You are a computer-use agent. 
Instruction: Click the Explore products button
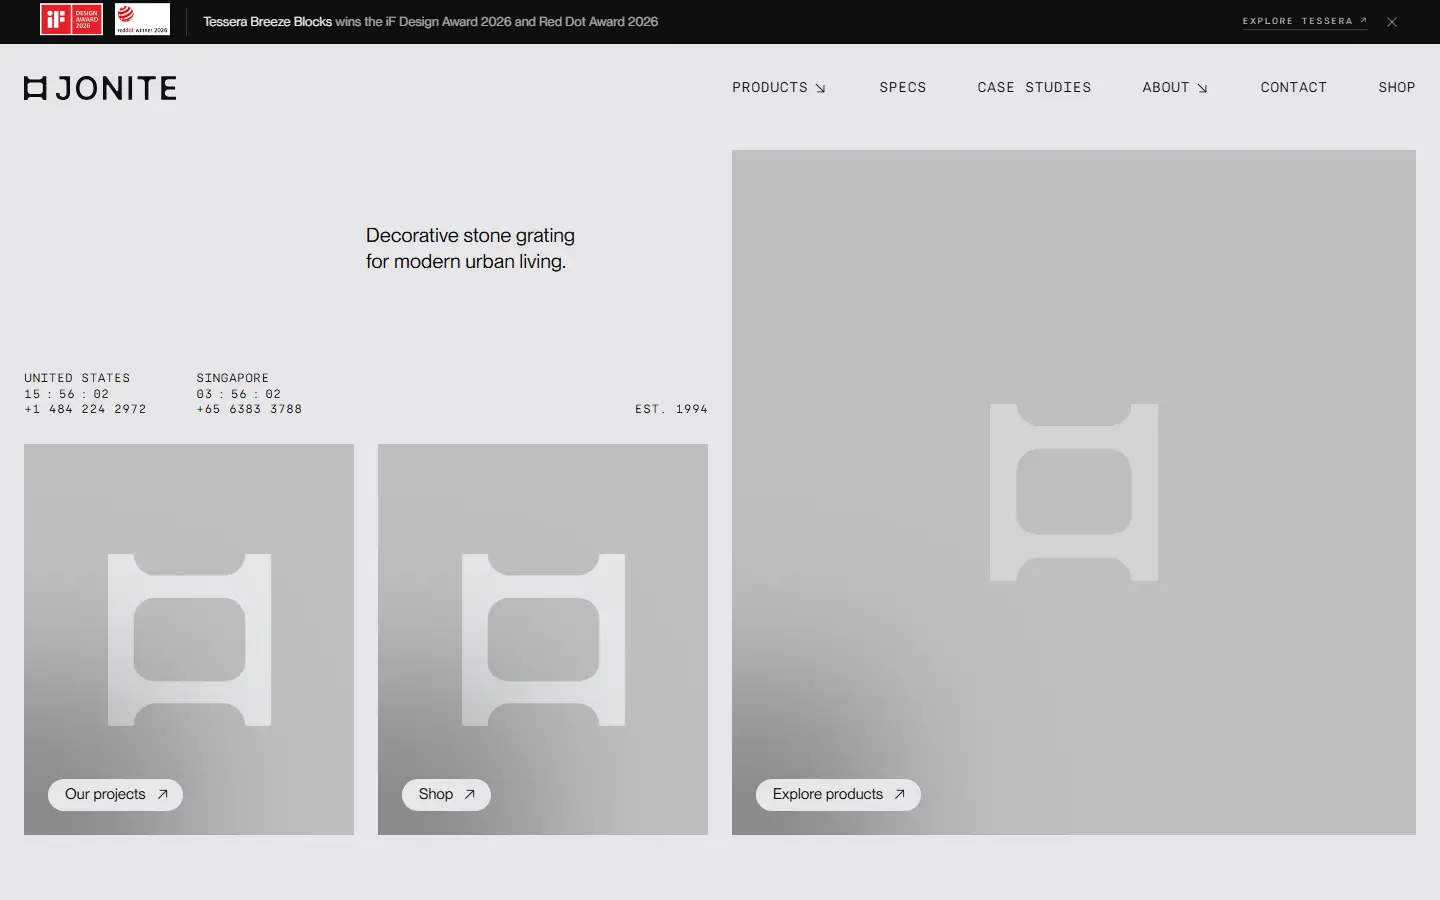point(838,795)
